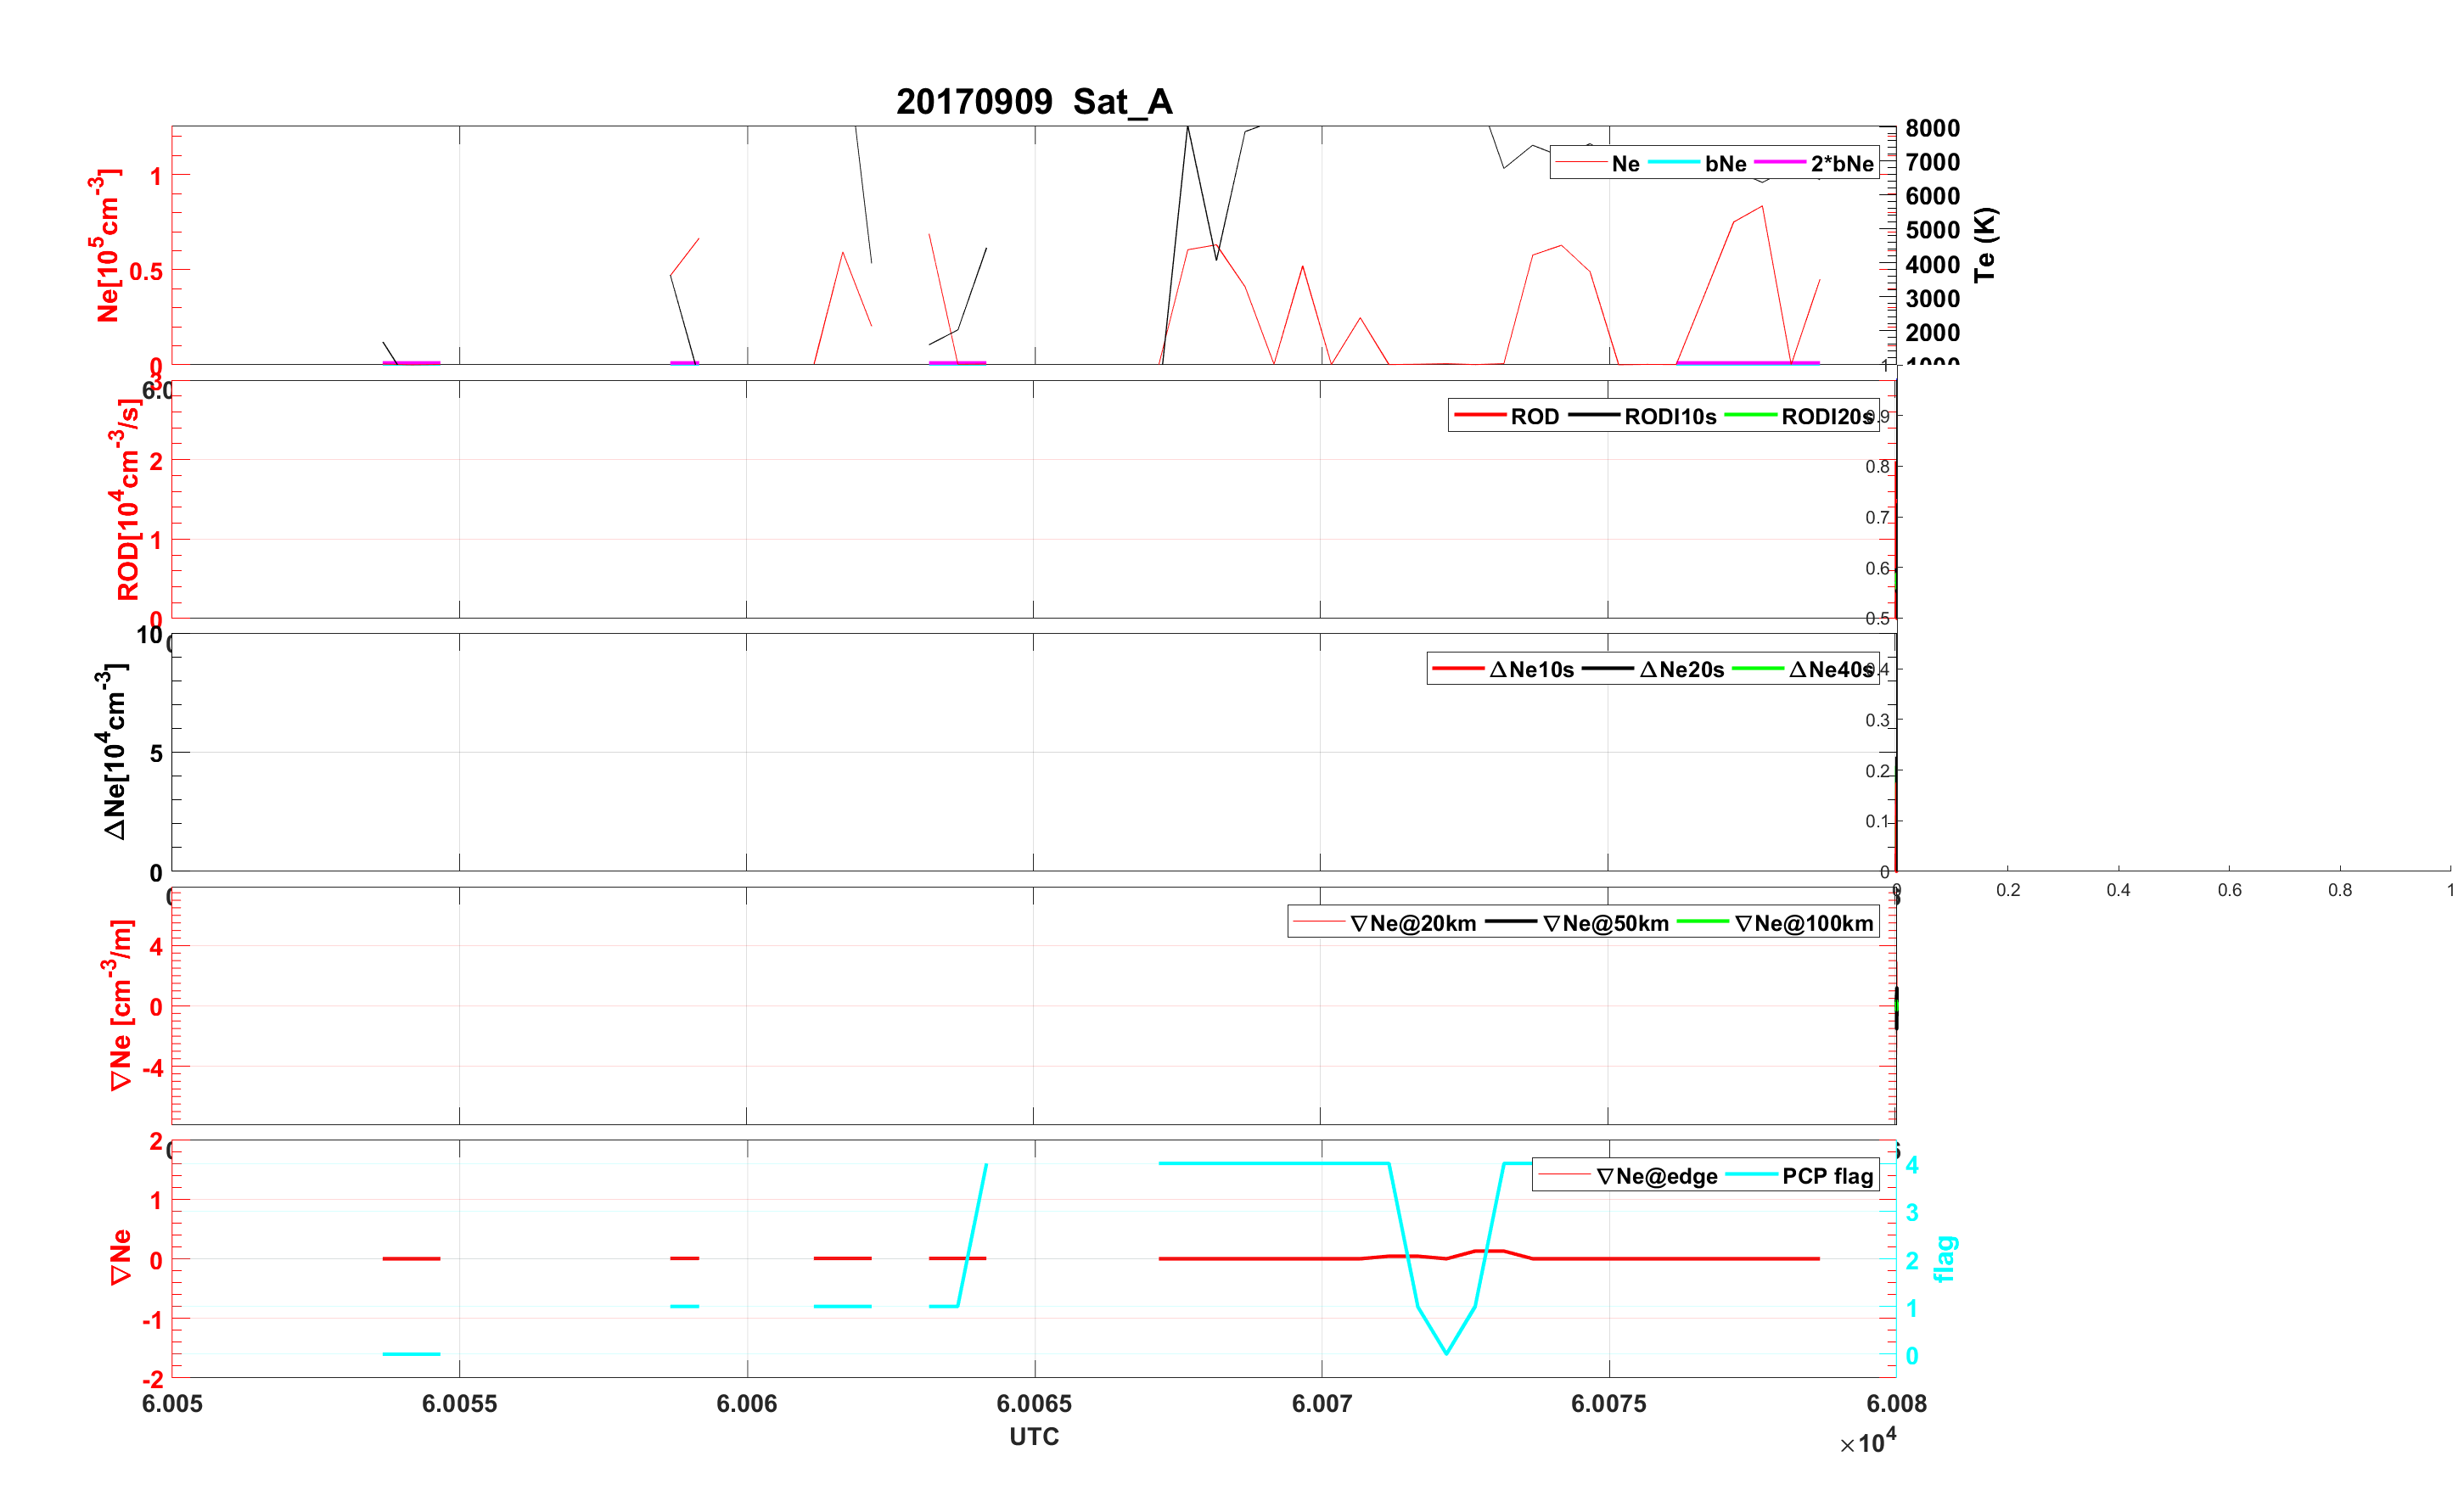
Task: Select the PCP flag legend label
Action: pos(1827,1177)
